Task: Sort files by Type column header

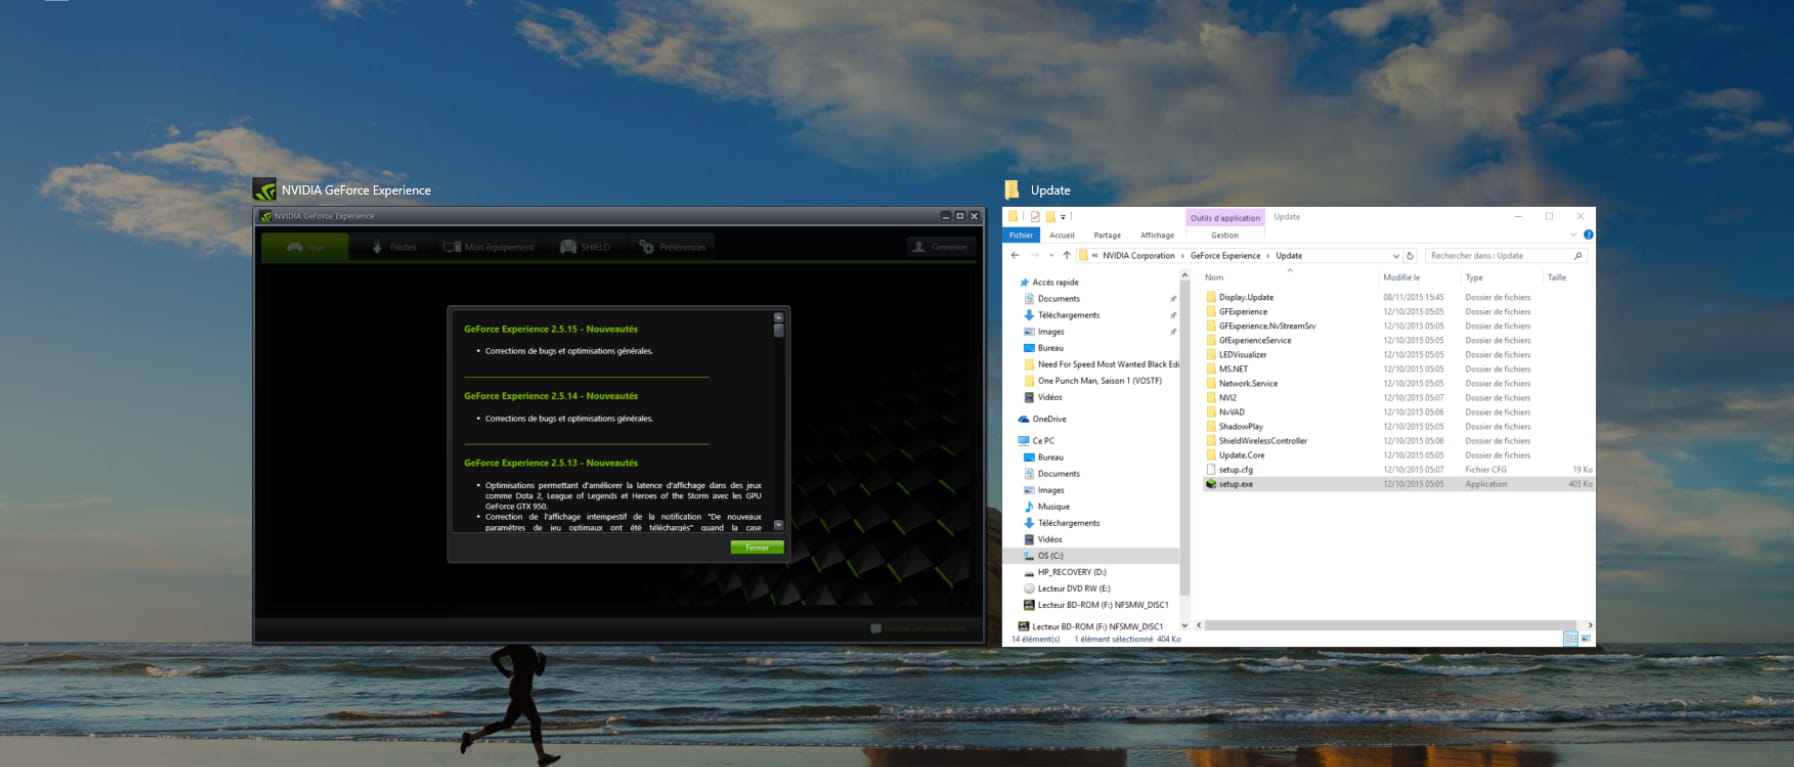Action: point(1474,278)
